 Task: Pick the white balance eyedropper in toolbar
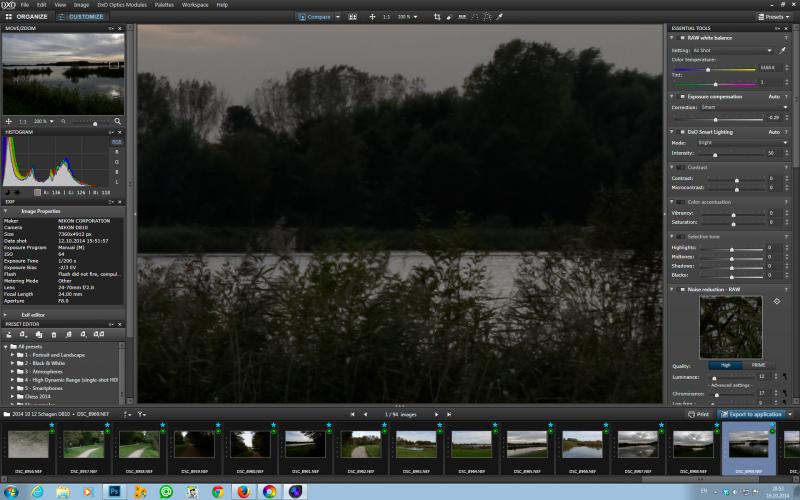click(500, 17)
